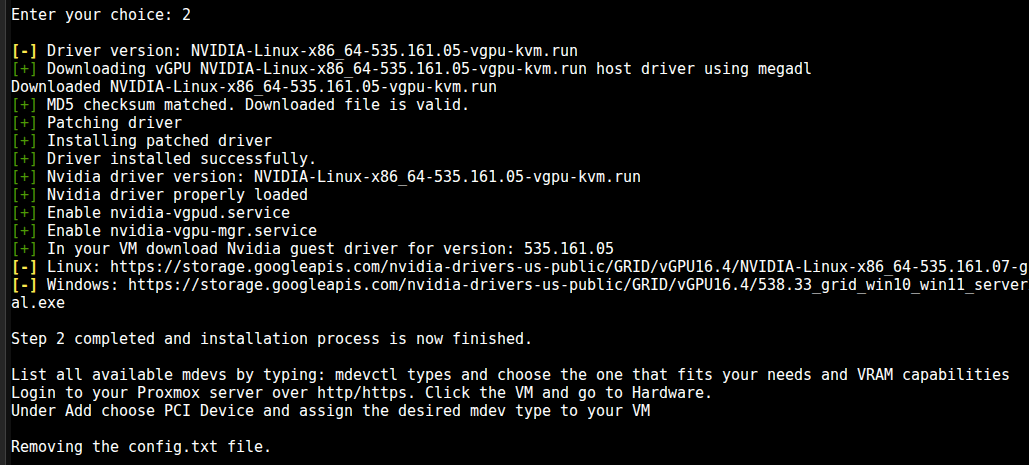Click the [+] marker beside Installing patched driver
Screen dimensions: 1029x465
click(x=24, y=141)
